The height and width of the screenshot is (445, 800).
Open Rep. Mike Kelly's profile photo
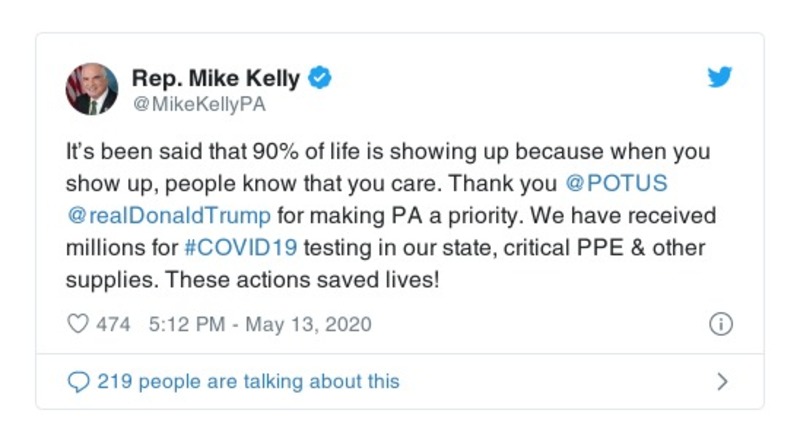coord(92,89)
